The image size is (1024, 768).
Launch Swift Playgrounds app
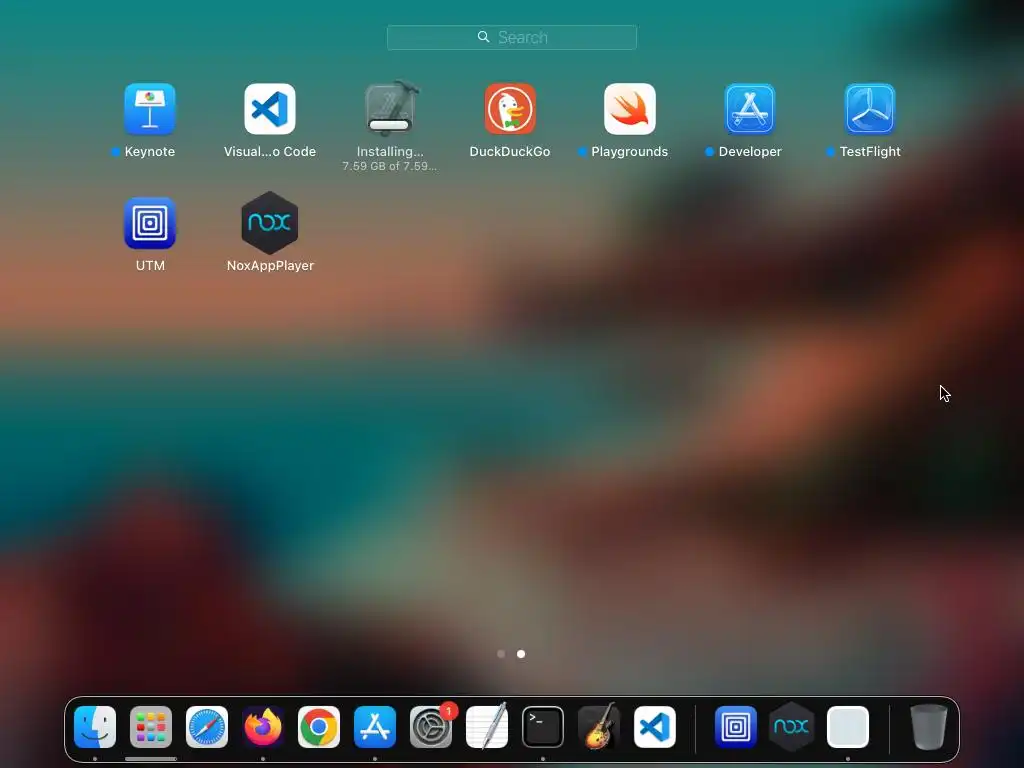[630, 109]
